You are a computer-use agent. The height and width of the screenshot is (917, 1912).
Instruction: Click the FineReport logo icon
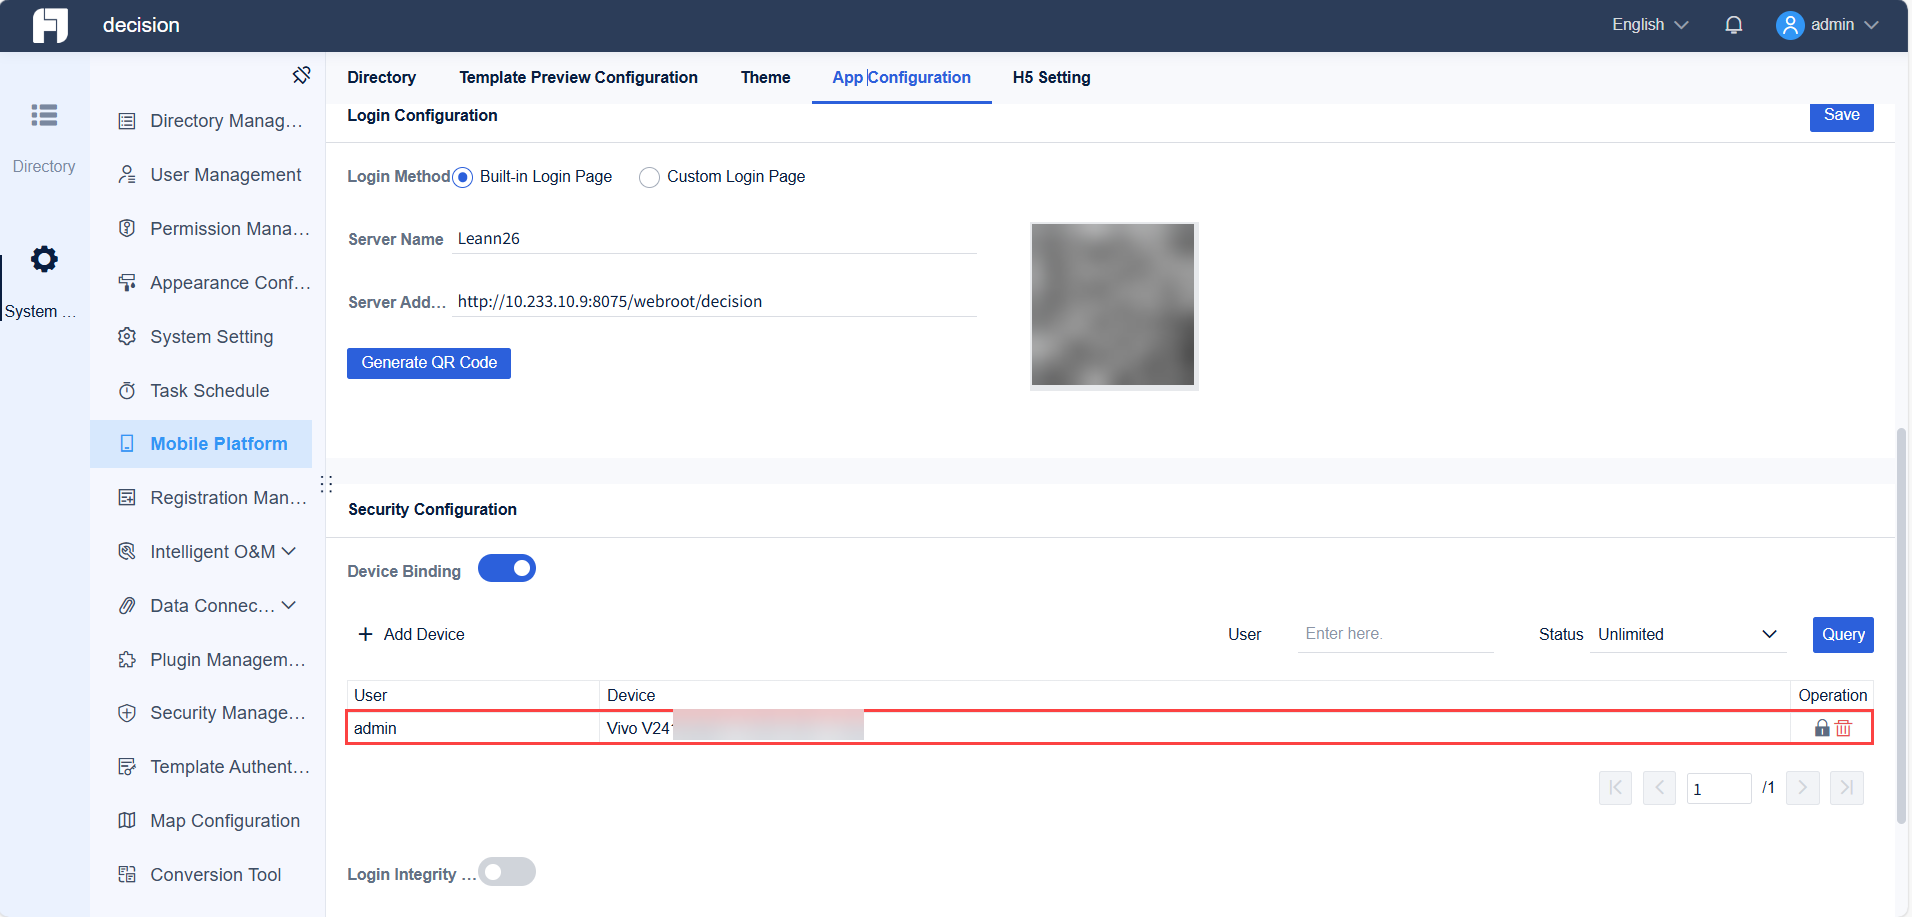(x=50, y=25)
